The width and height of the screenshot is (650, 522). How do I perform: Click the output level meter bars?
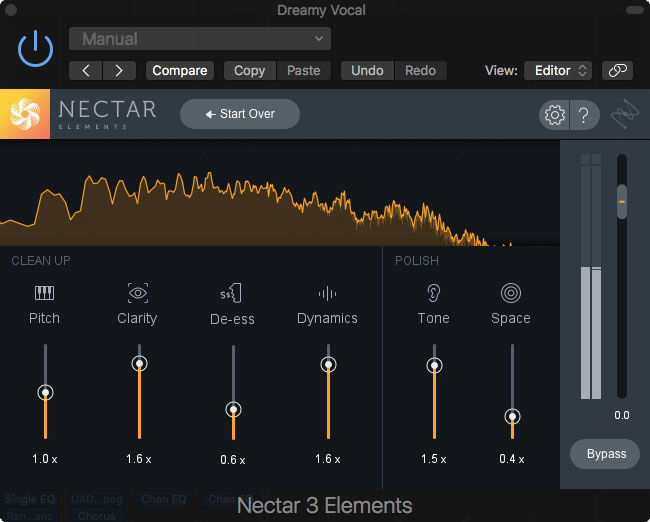[591, 277]
